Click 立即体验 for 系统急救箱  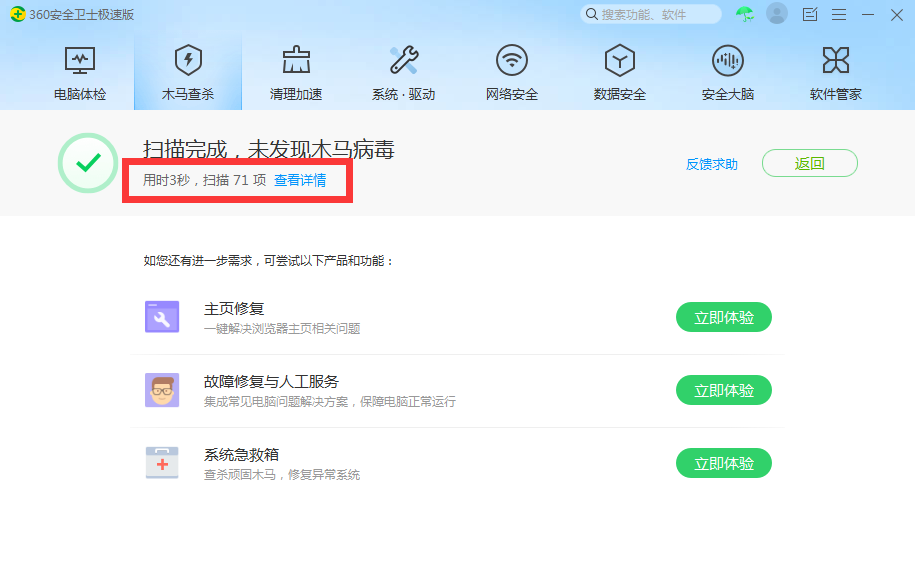(x=724, y=463)
